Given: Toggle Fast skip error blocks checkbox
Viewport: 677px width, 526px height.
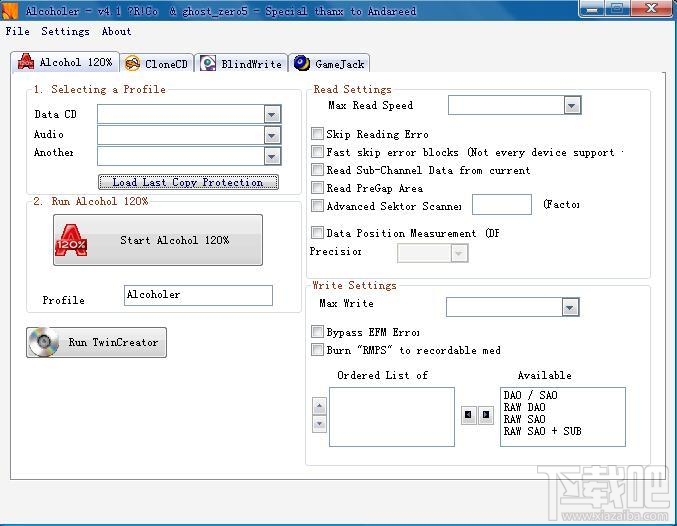Looking at the screenshot, I should 317,152.
